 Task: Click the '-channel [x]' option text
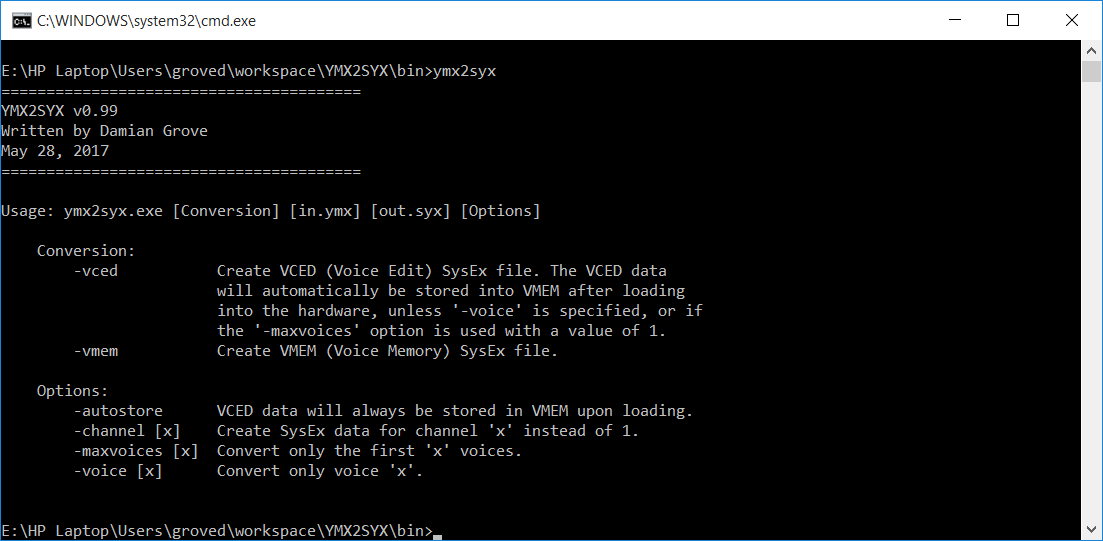point(127,431)
